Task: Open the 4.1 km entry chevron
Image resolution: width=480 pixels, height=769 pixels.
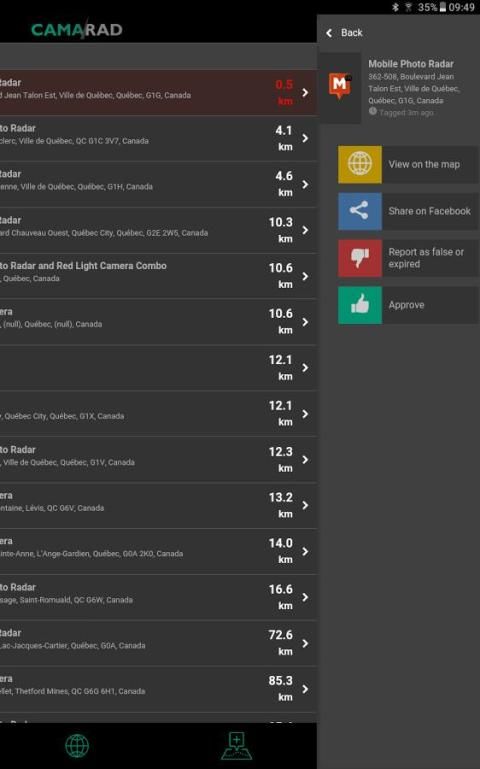Action: coord(305,138)
